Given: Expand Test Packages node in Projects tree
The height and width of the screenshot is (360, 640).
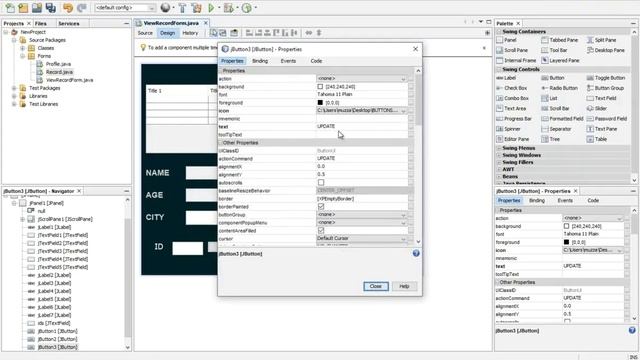Looking at the screenshot, I should pyautogui.click(x=14, y=88).
